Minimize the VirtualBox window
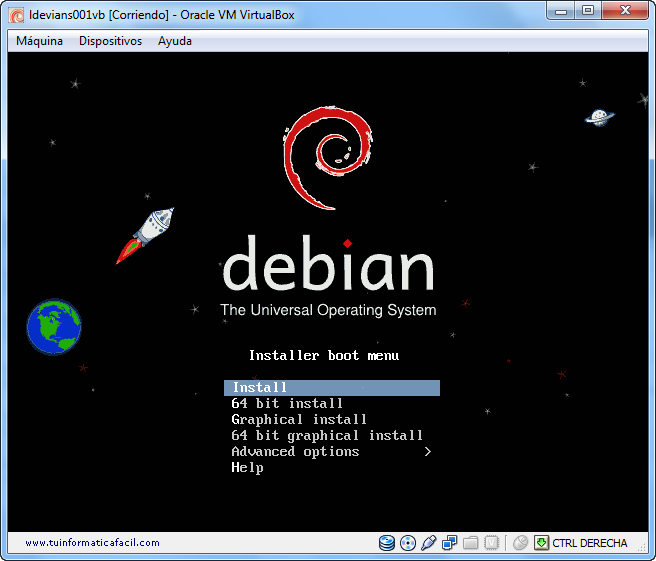The width and height of the screenshot is (656, 561). click(x=561, y=11)
